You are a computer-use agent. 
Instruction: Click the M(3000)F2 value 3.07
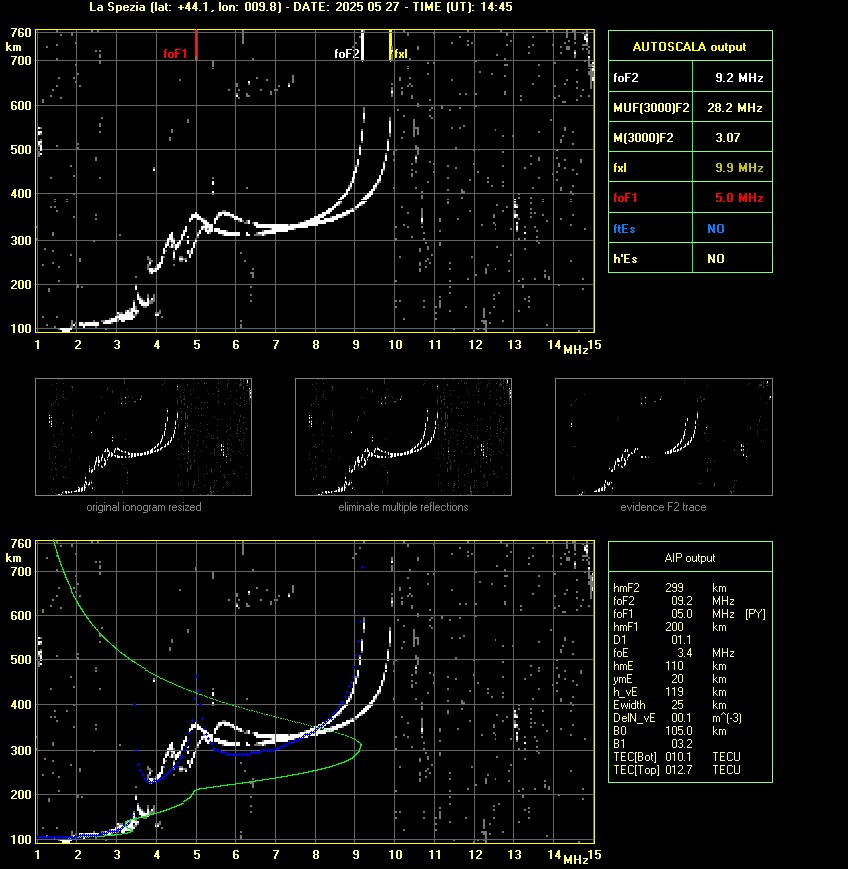tap(727, 137)
